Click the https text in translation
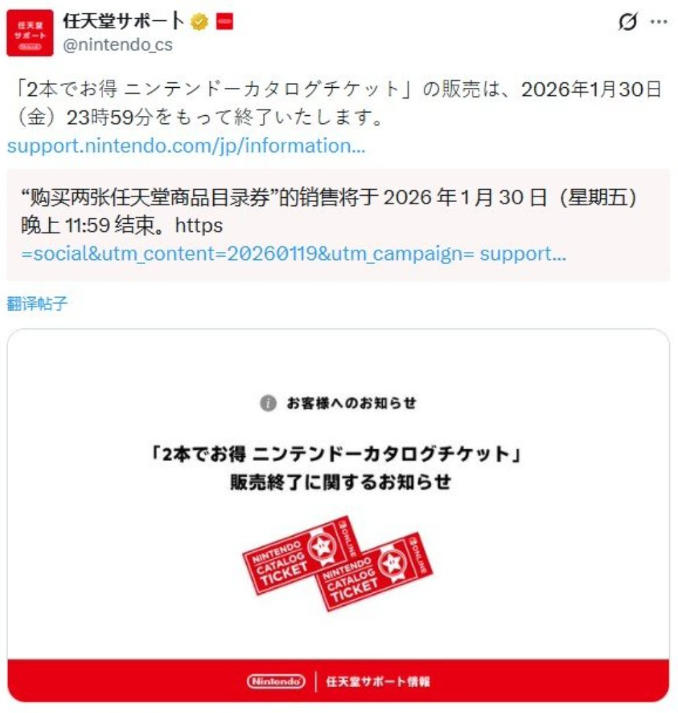Image resolution: width=678 pixels, height=713 pixels. tap(199, 225)
